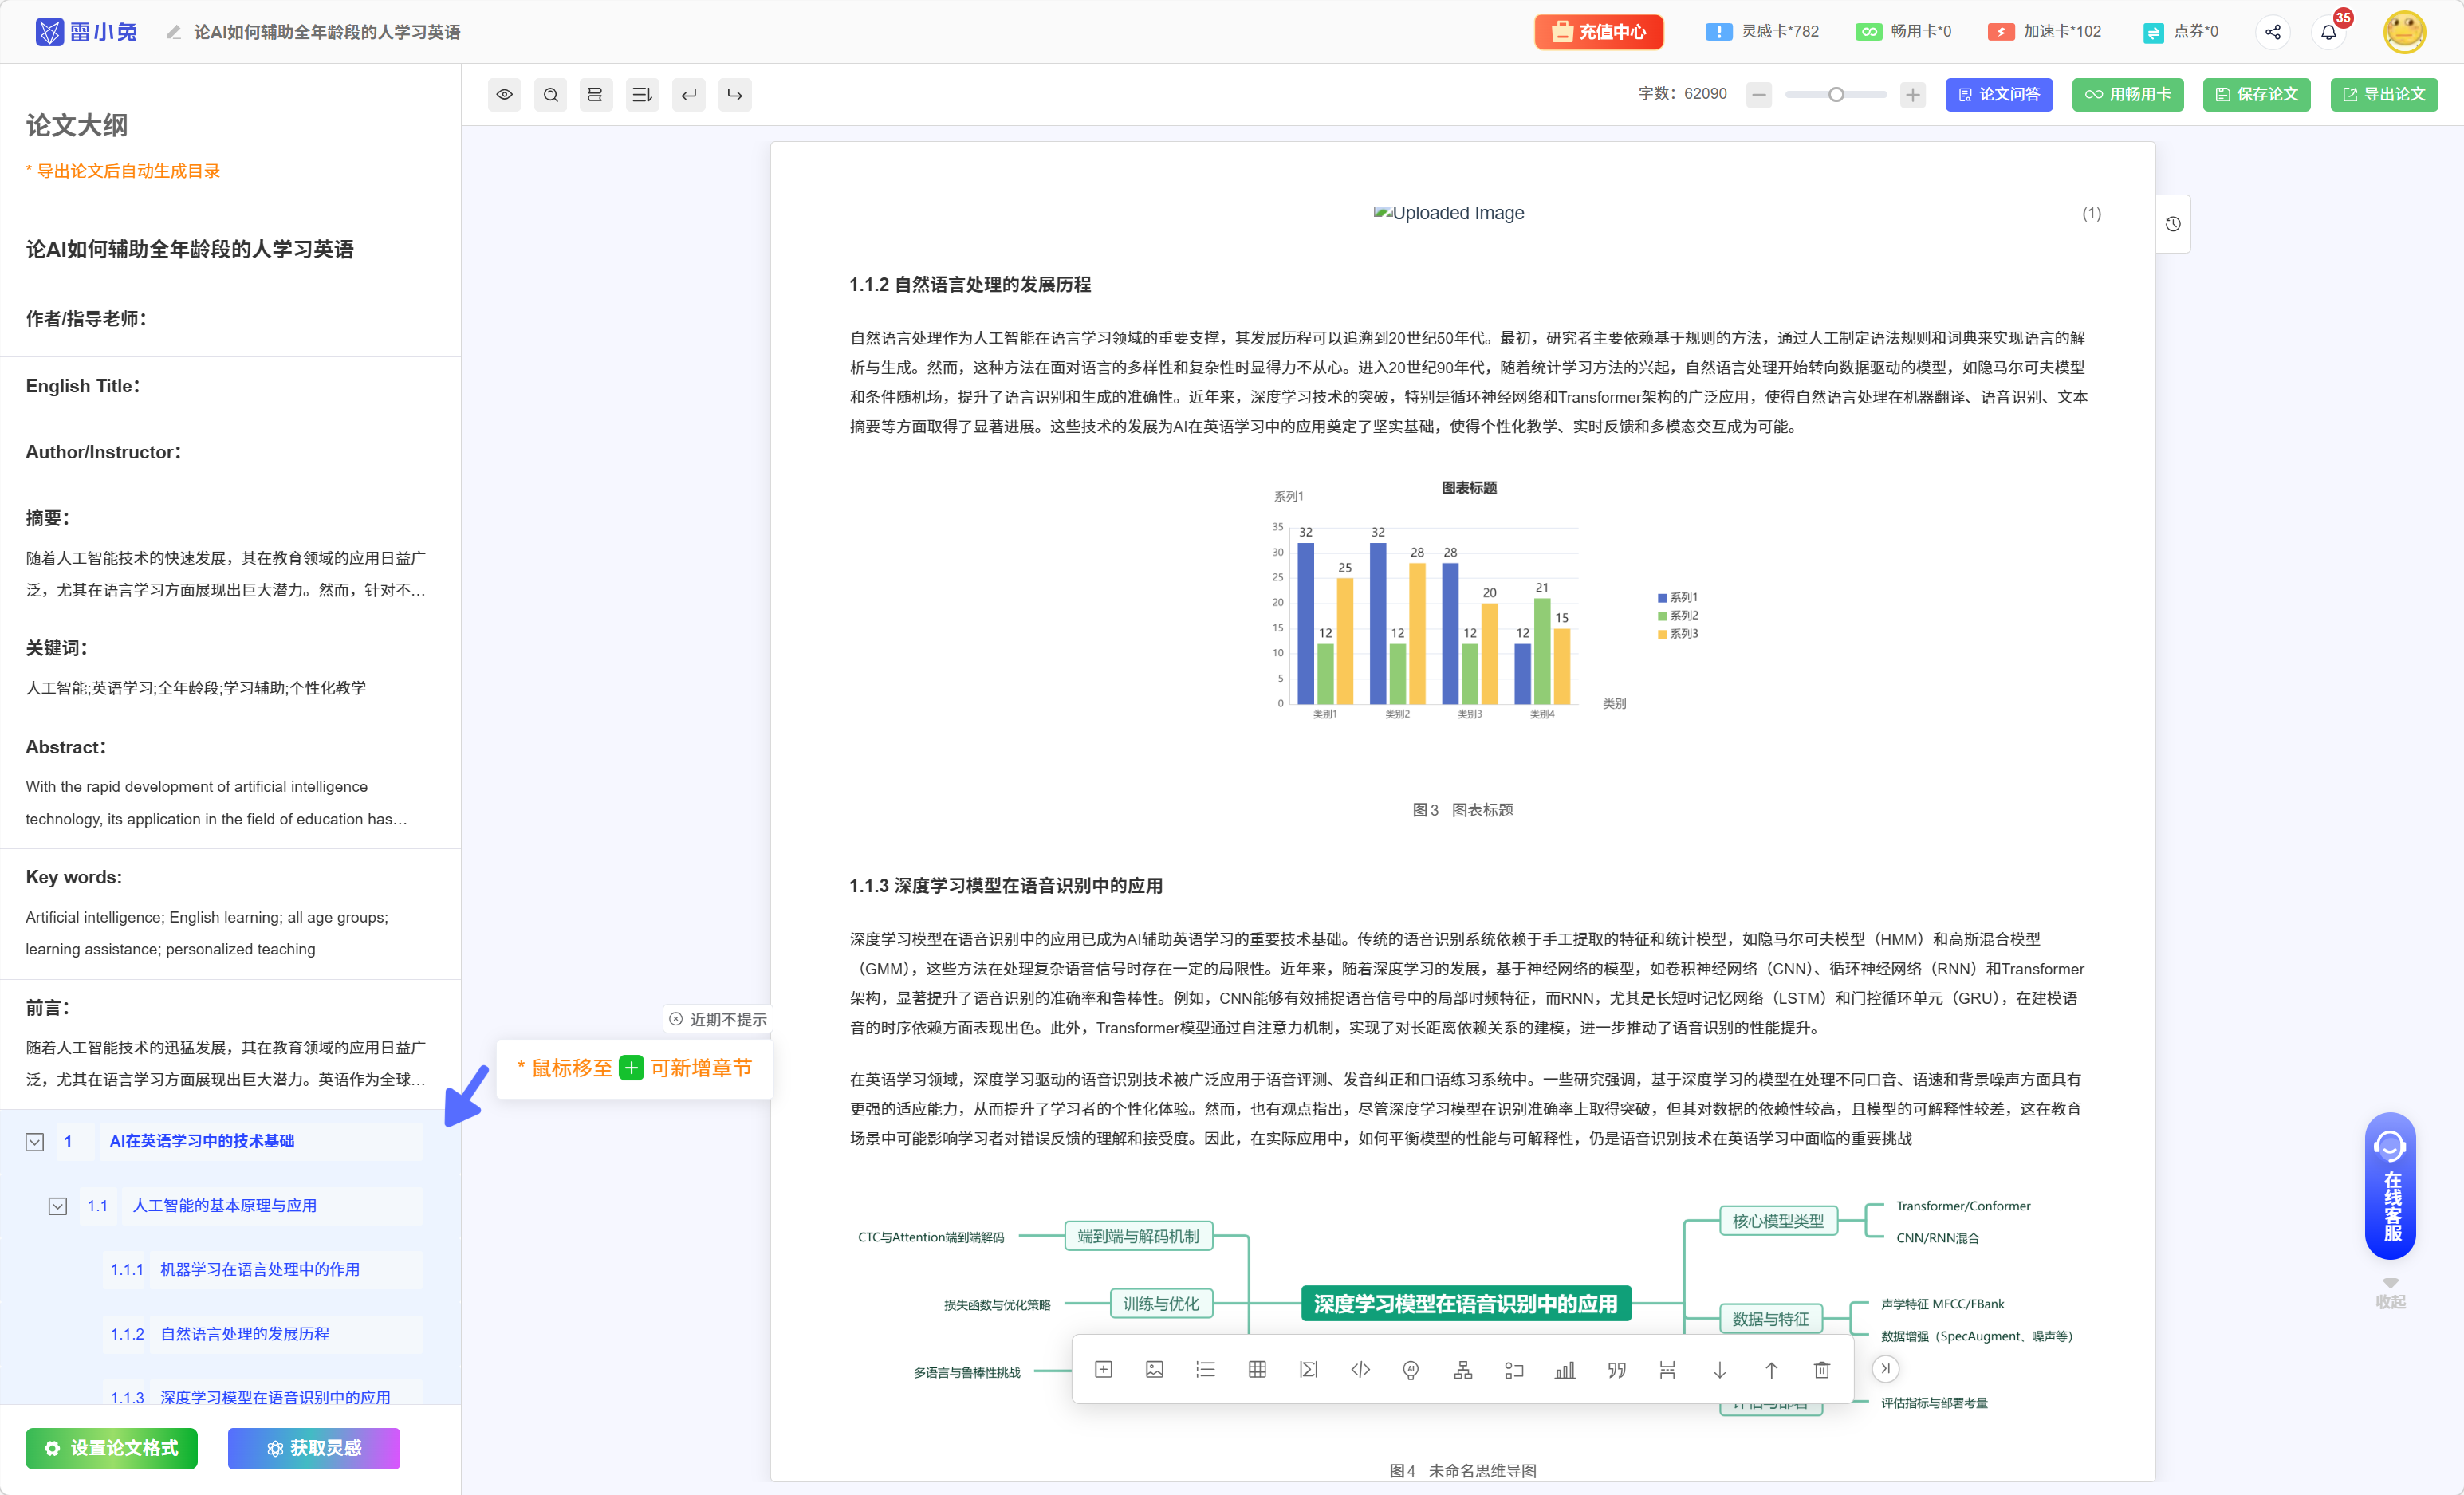Click the 导出论文 button
Screen dimensions: 2464x1495
(x=2383, y=95)
